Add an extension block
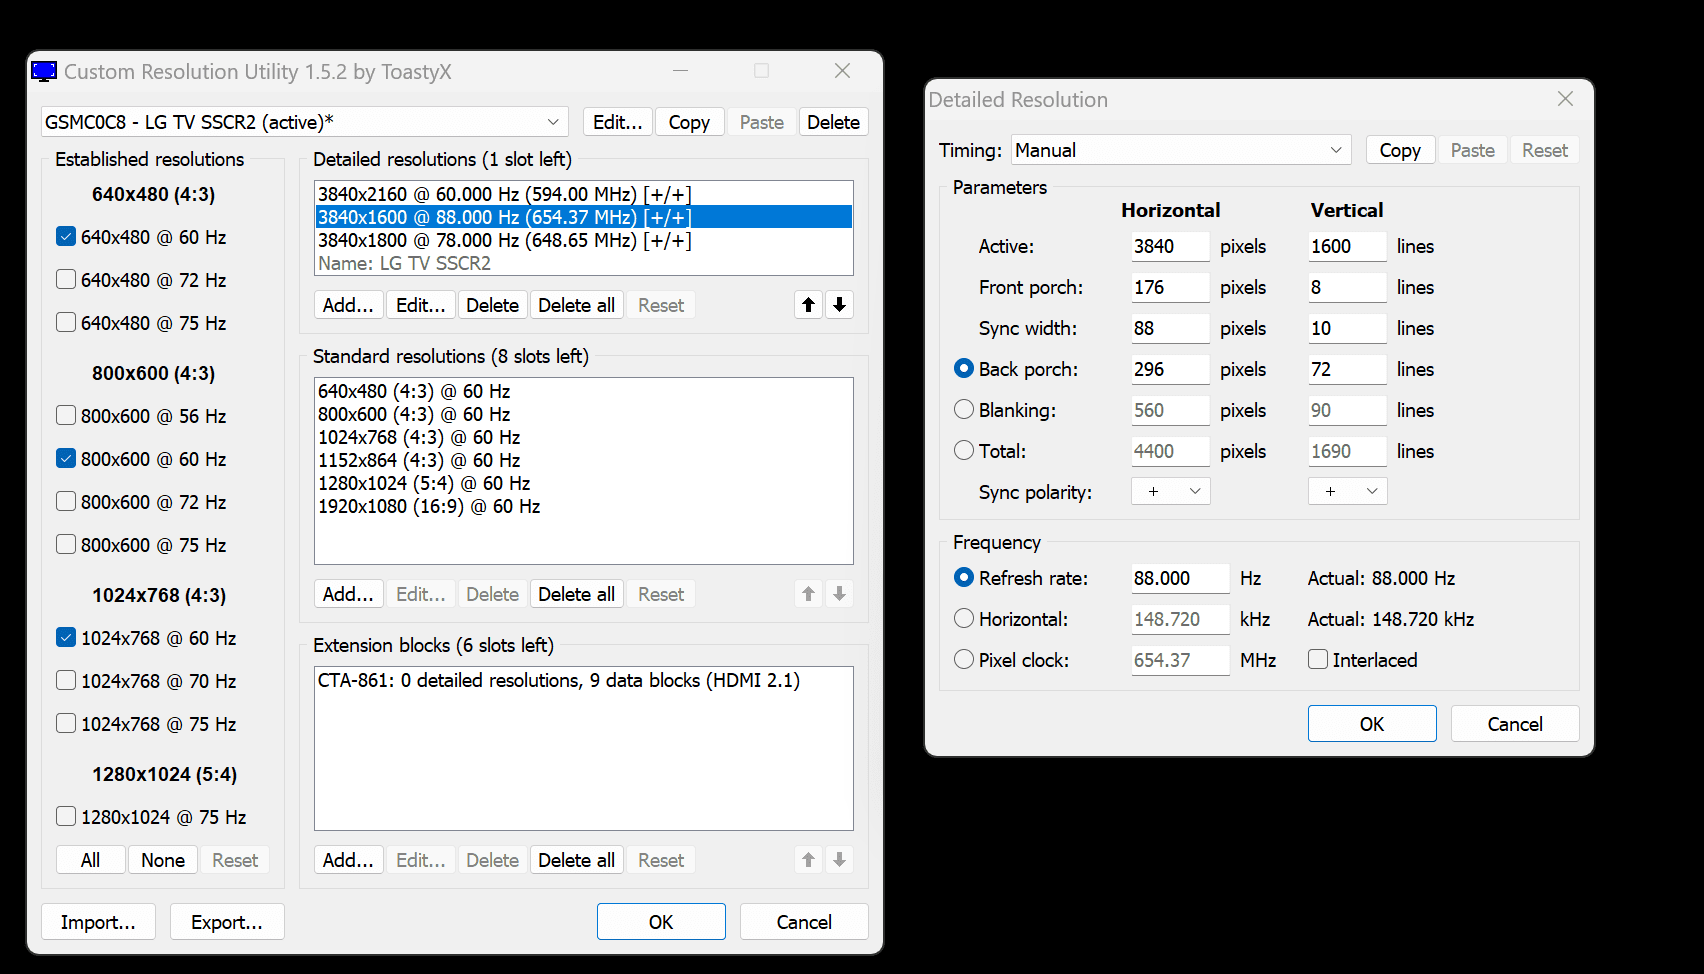Screen dimensions: 1704x974 (x=348, y=860)
